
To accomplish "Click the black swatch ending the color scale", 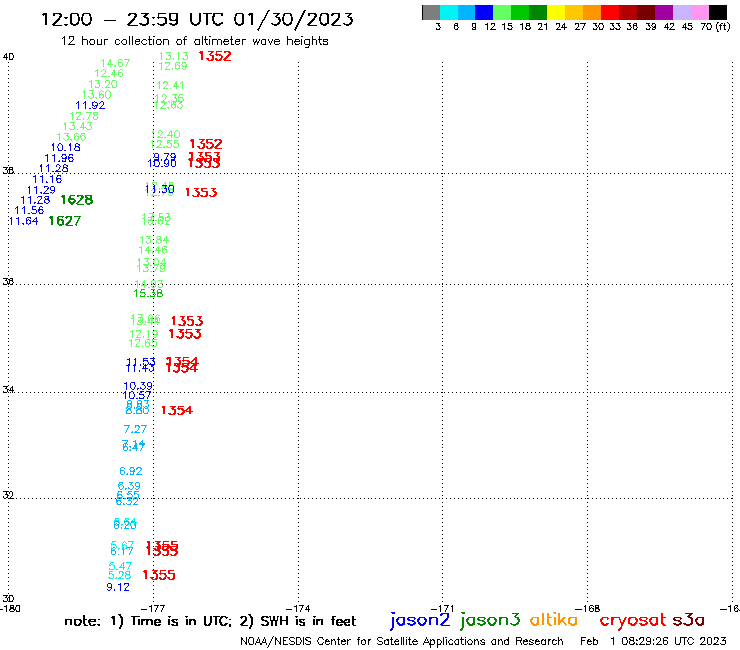I will pyautogui.click(x=717, y=12).
